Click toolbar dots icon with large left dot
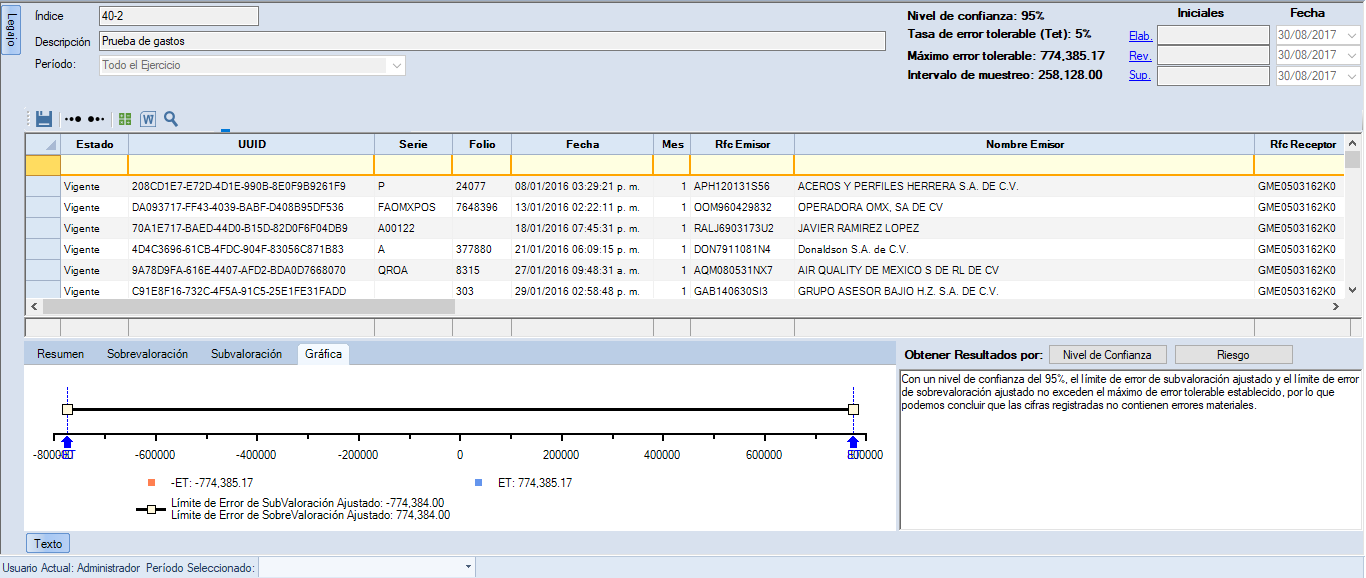 [96, 119]
